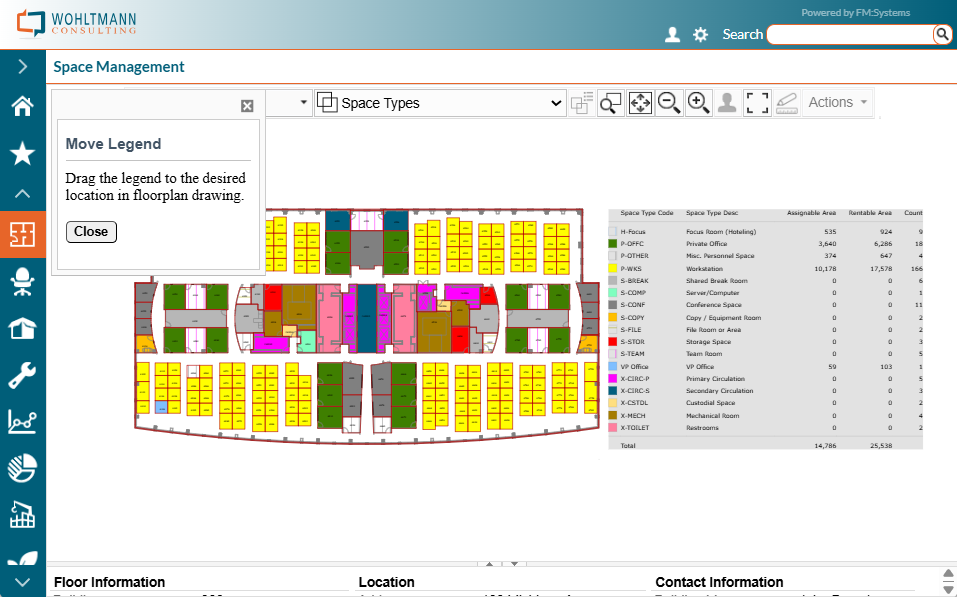Select the pan arrows tool
The width and height of the screenshot is (957, 597).
[640, 102]
